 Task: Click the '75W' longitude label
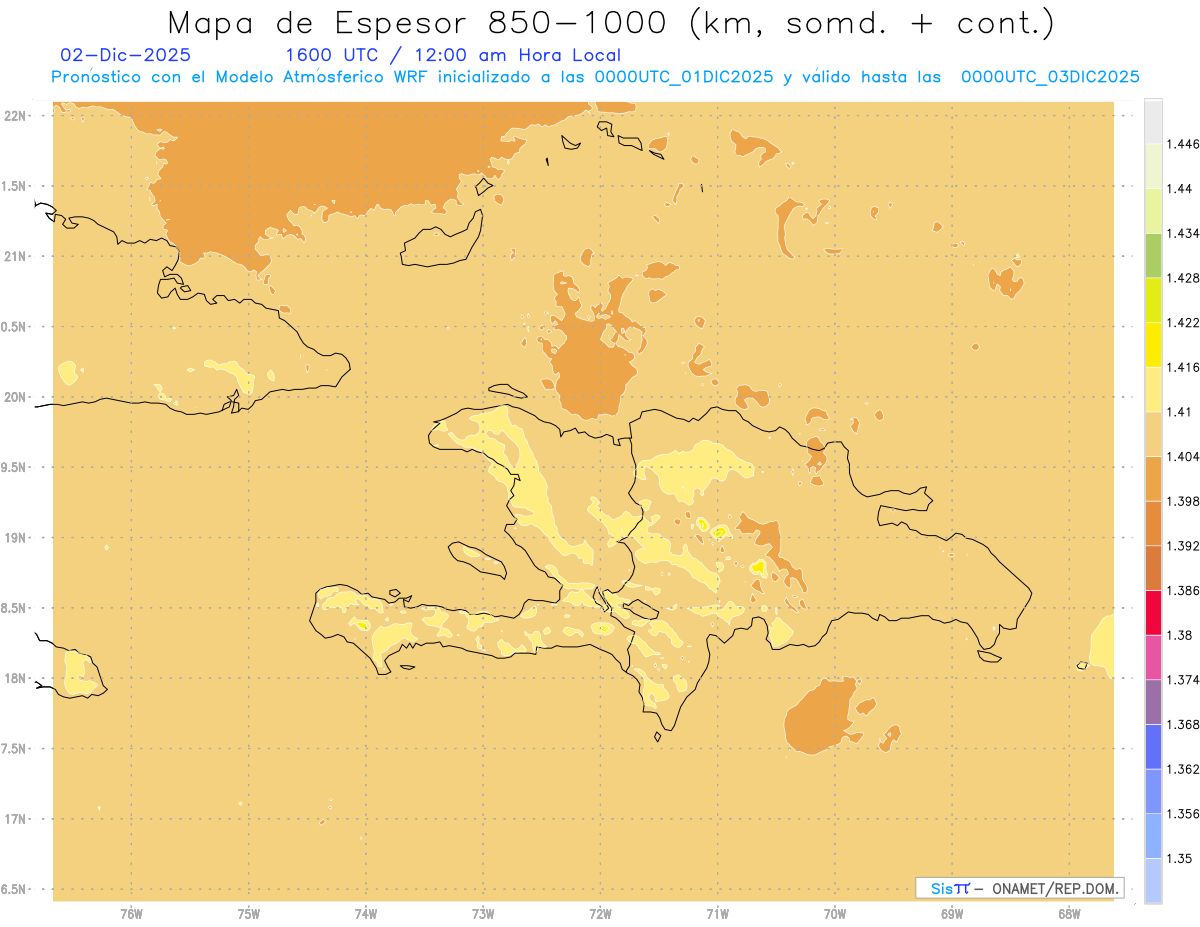coord(249,914)
